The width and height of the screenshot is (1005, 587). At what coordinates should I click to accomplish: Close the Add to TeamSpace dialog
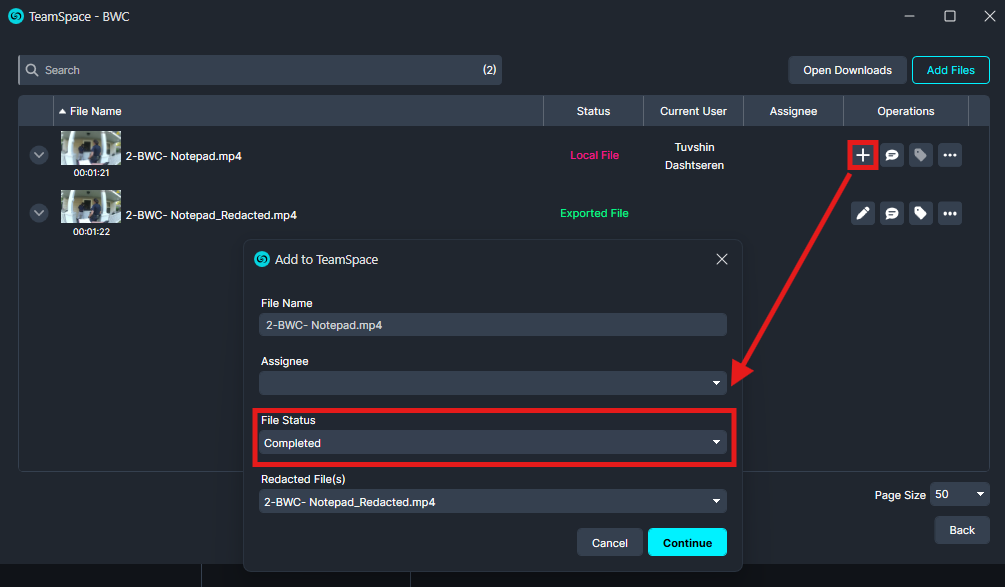722,259
